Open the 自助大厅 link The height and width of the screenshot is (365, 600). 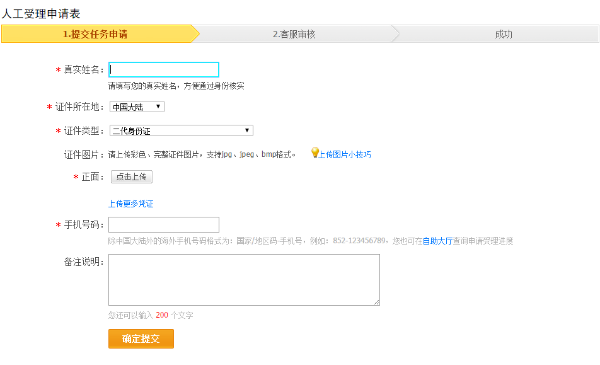(437, 241)
